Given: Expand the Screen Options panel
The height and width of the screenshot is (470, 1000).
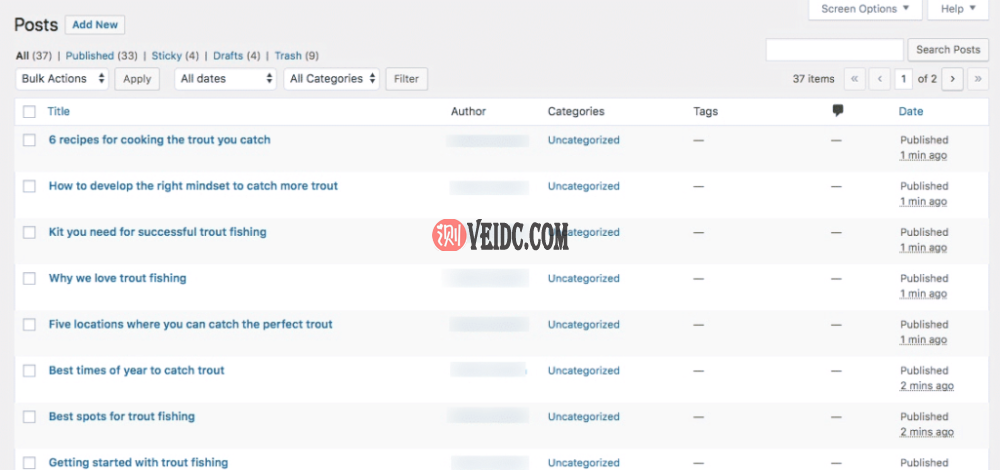Looking at the screenshot, I should (865, 9).
